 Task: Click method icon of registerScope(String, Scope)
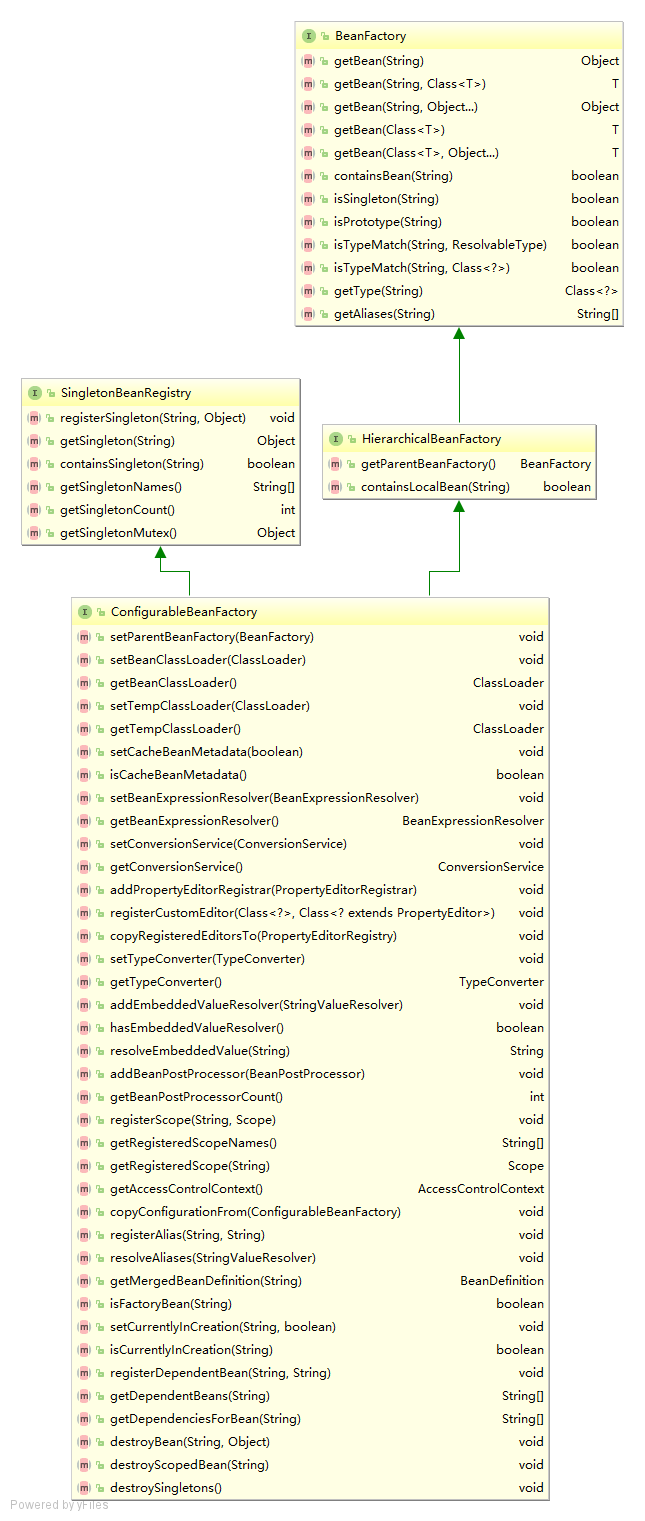pos(85,1120)
